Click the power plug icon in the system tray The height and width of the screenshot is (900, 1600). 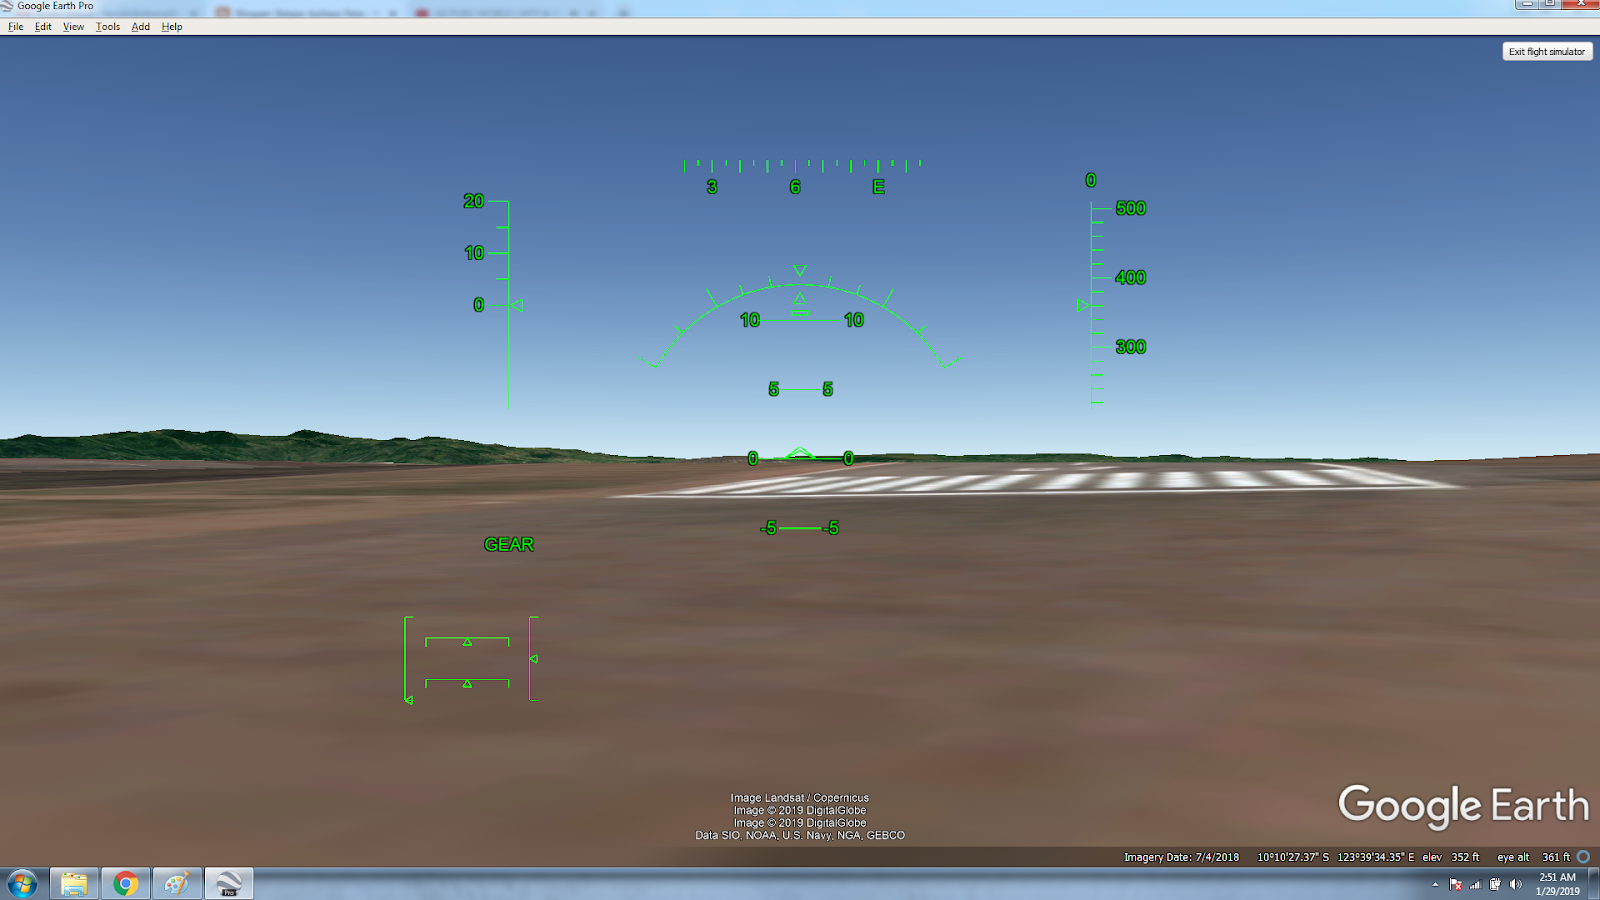1494,884
